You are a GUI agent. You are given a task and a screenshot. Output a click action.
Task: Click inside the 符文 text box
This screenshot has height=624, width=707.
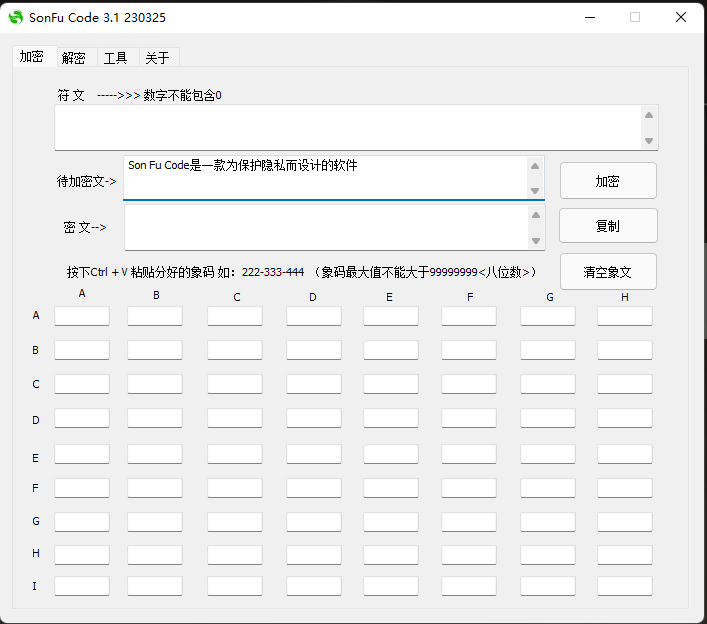[347, 128]
